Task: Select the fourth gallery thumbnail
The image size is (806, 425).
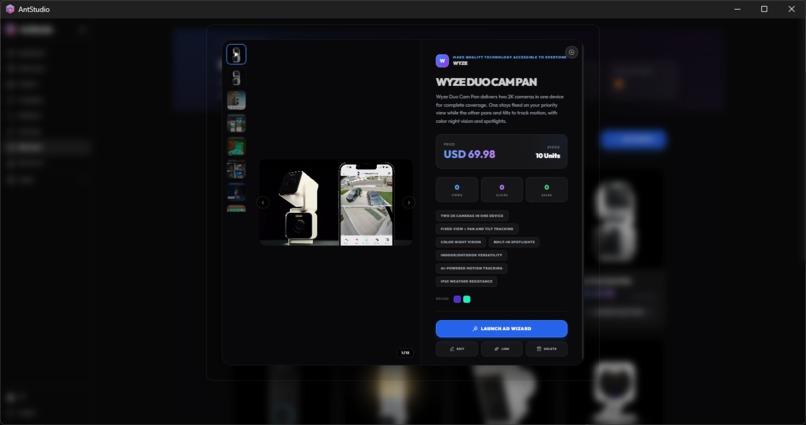Action: [x=236, y=123]
